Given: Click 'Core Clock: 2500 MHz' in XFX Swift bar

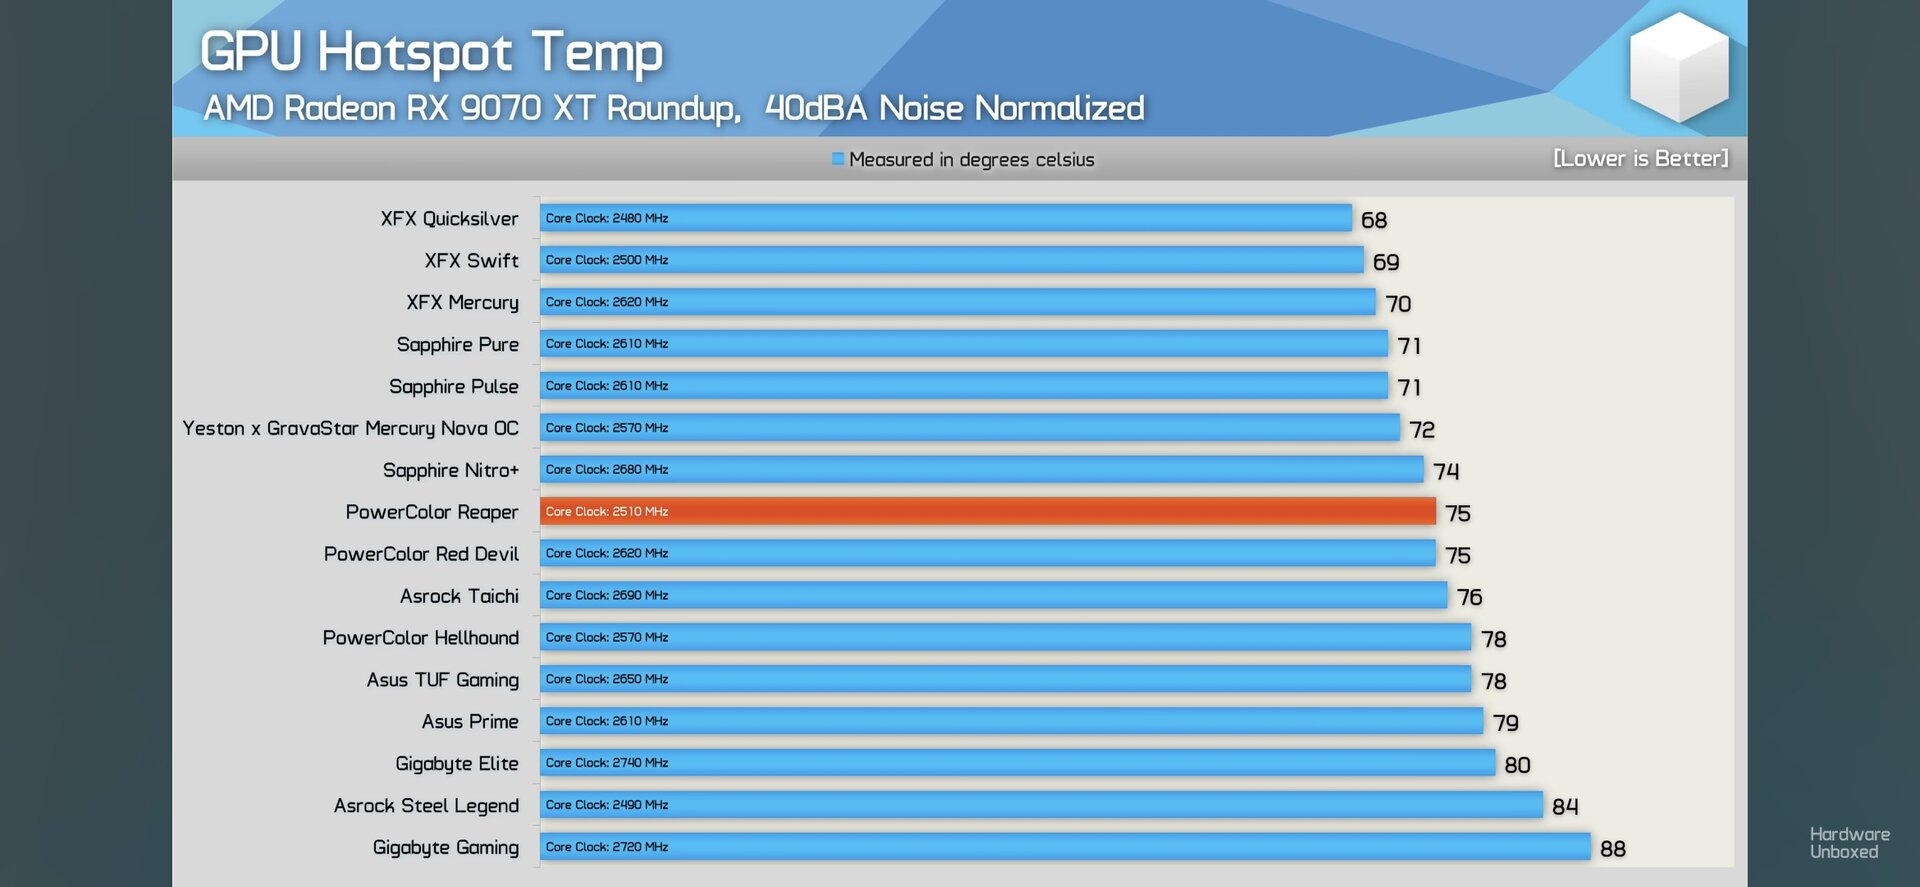Looking at the screenshot, I should (x=607, y=260).
